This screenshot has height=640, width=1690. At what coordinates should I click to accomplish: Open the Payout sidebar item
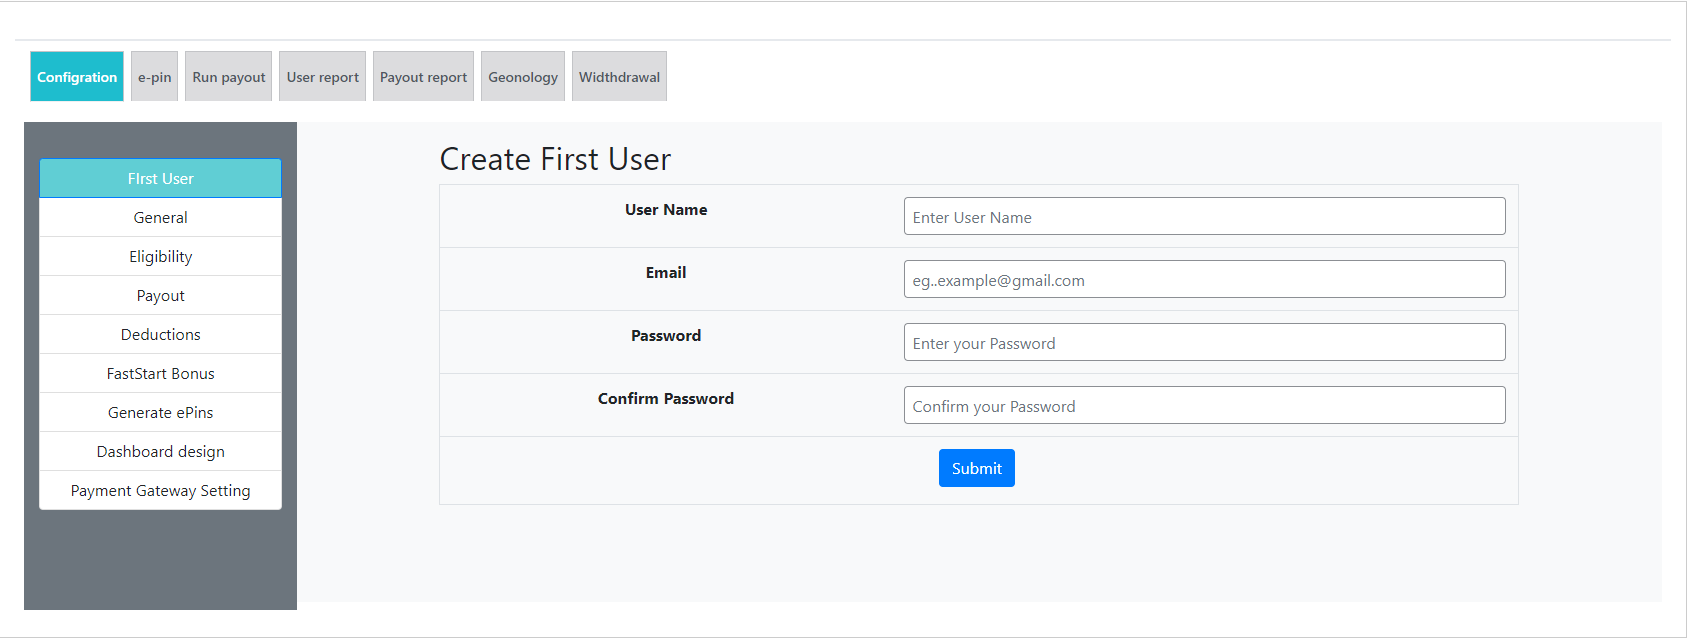(x=160, y=296)
